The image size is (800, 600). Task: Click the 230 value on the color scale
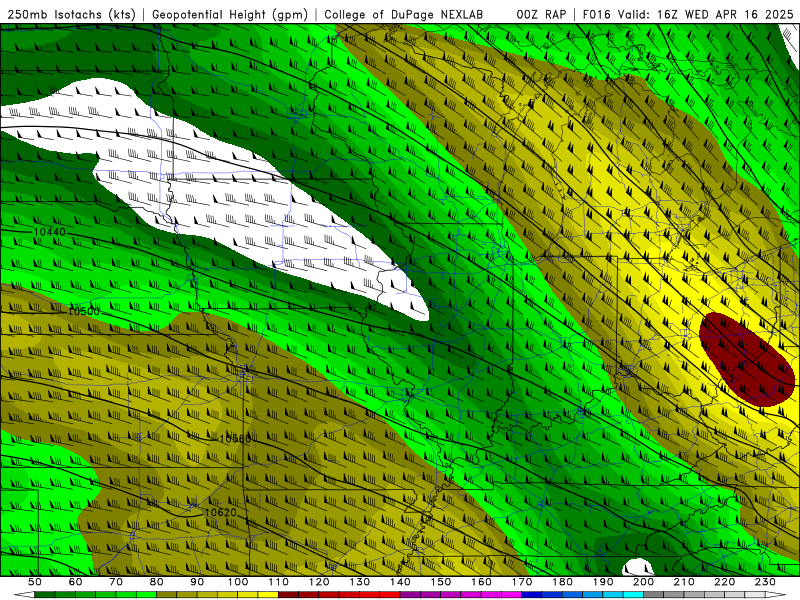coord(766,582)
